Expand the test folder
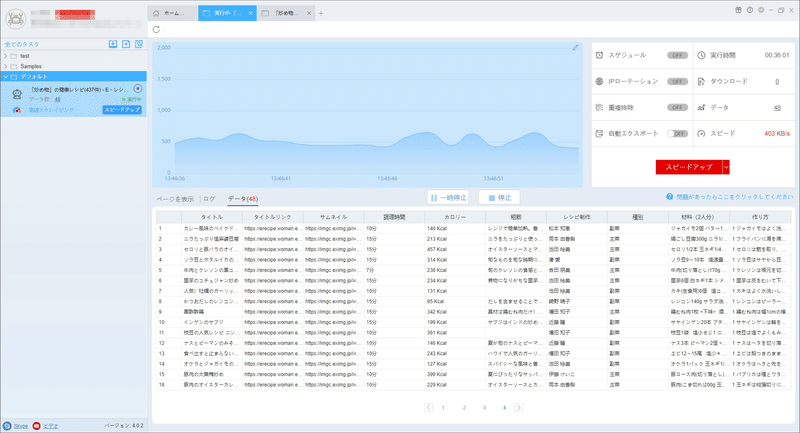 tap(6, 56)
